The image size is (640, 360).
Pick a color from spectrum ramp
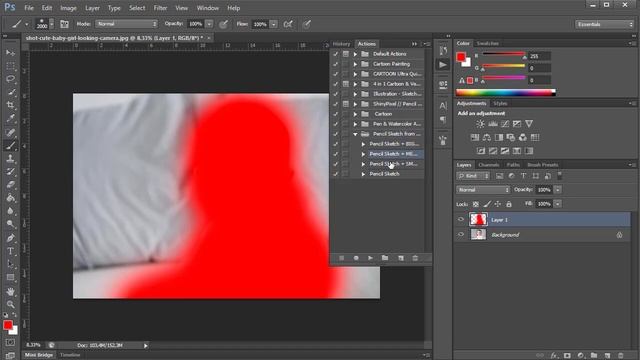506,93
